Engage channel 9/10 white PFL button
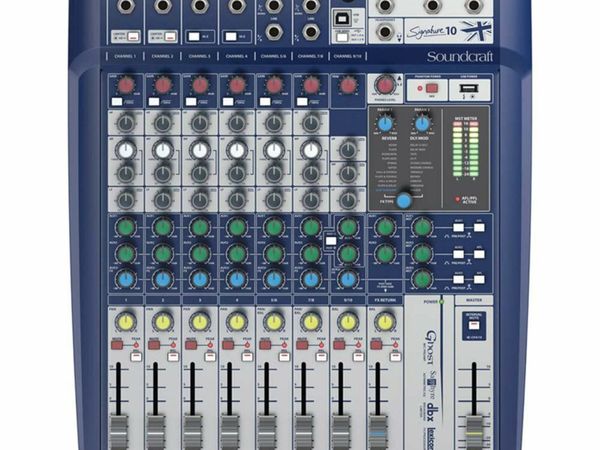 [x=358, y=357]
